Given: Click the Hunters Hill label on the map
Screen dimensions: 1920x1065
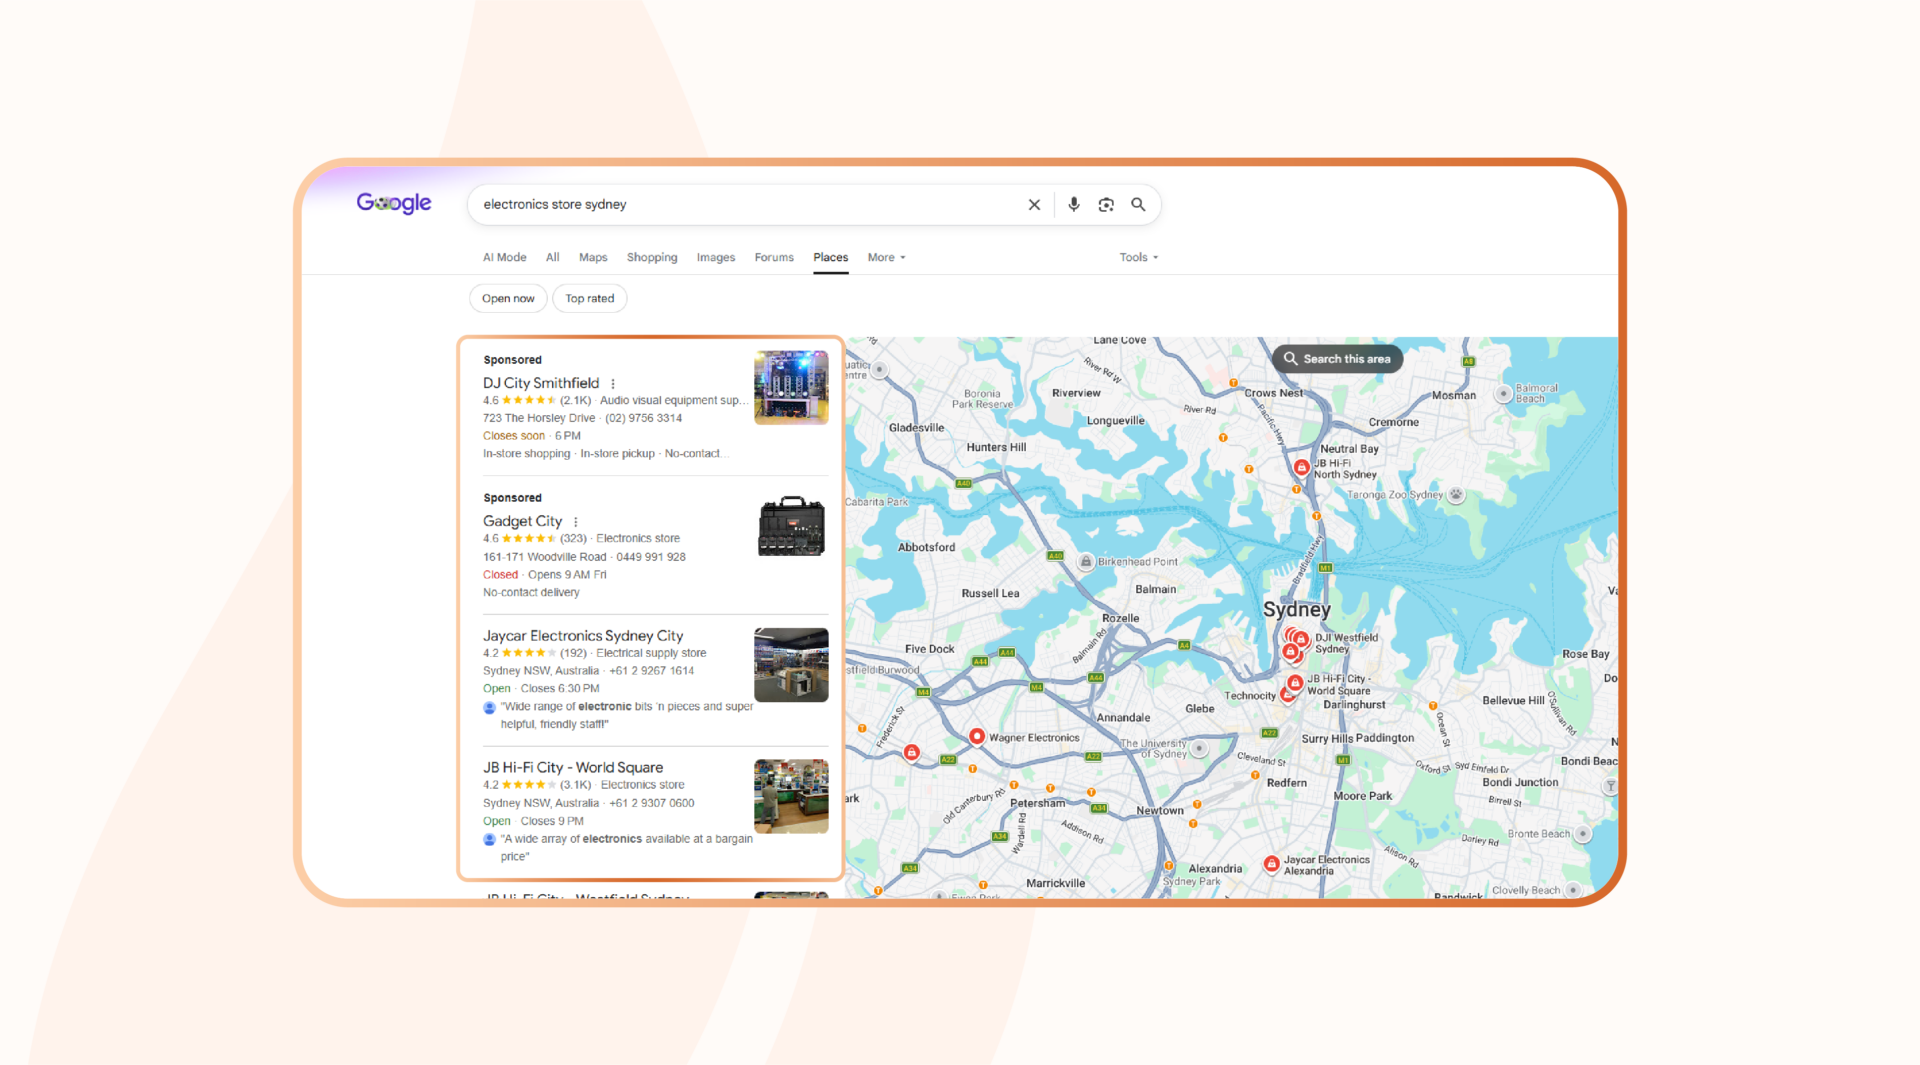Looking at the screenshot, I should (x=996, y=448).
